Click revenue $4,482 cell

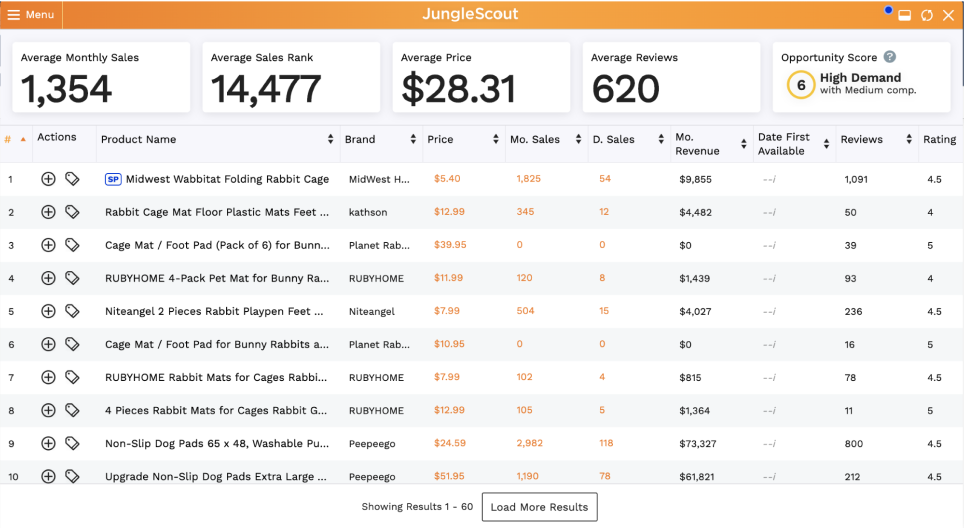pyautogui.click(x=695, y=213)
